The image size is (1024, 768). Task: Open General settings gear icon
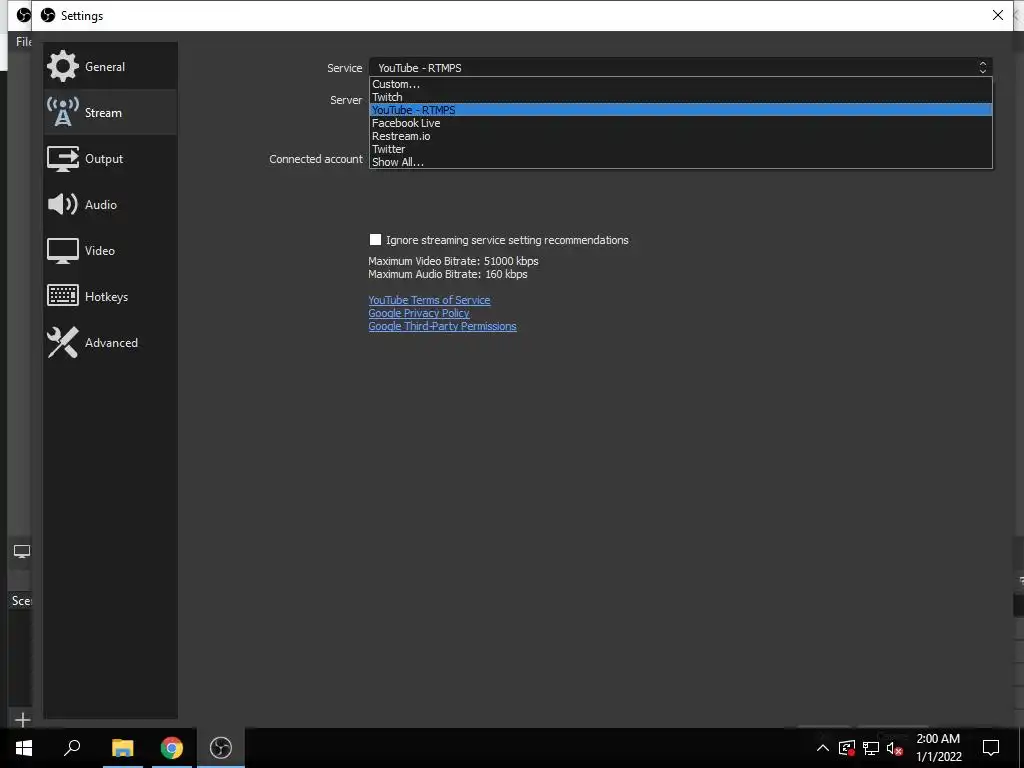[x=63, y=67]
